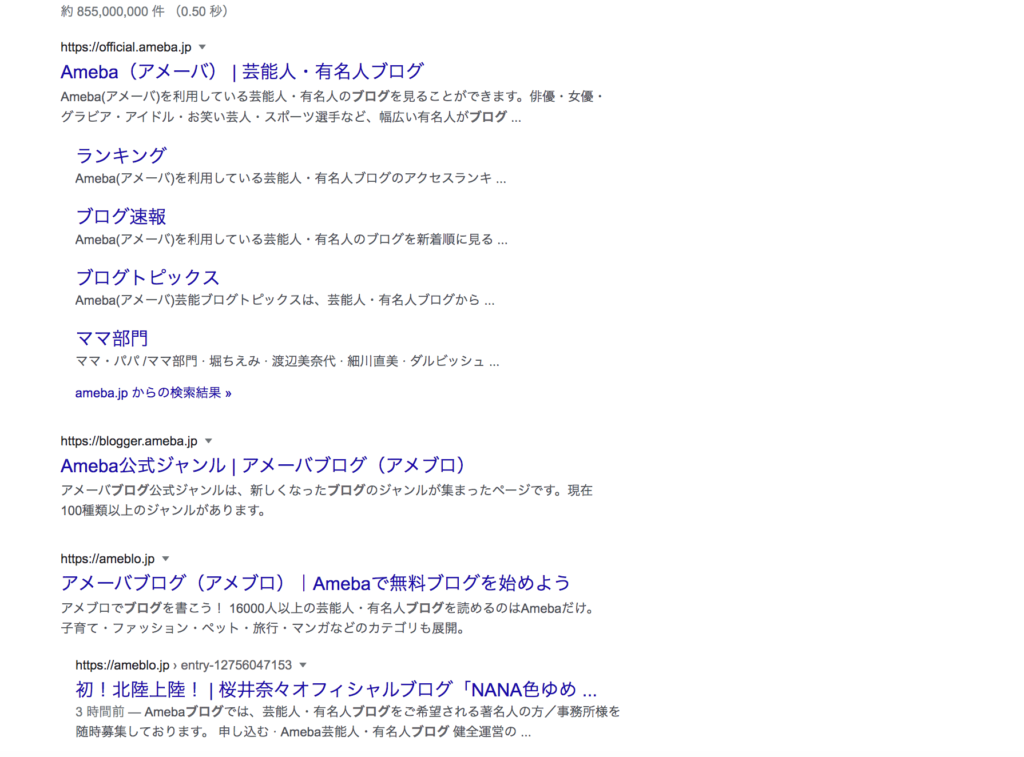Click the ランキング sitelink description snippet
The height and width of the screenshot is (757, 1024).
click(291, 178)
